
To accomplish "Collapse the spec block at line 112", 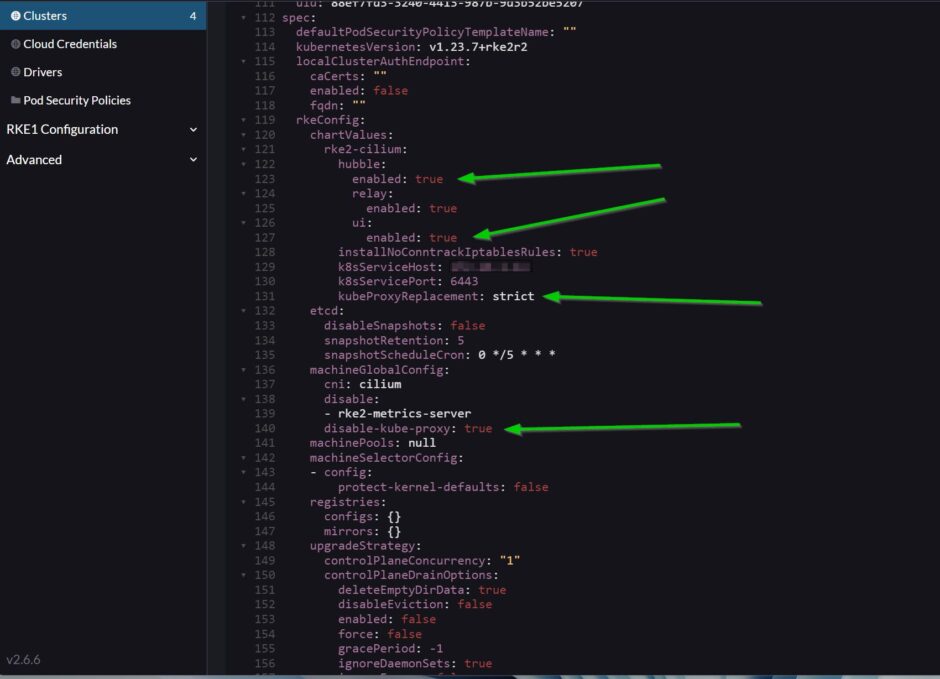I will 244,18.
